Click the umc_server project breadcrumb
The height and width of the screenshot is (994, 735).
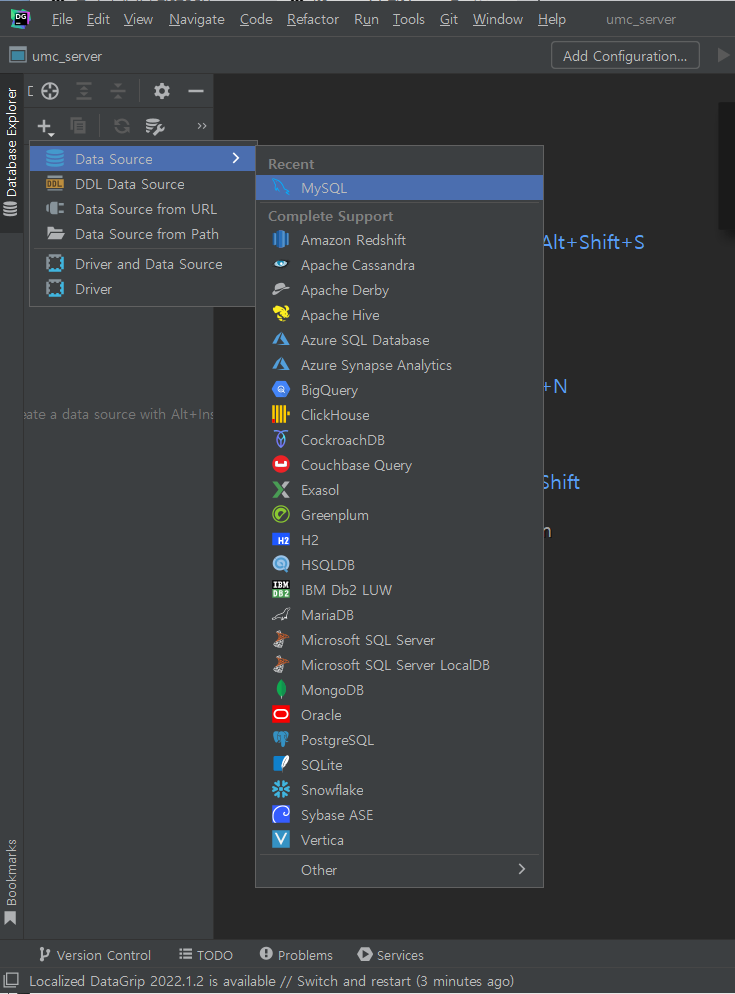[x=56, y=56]
